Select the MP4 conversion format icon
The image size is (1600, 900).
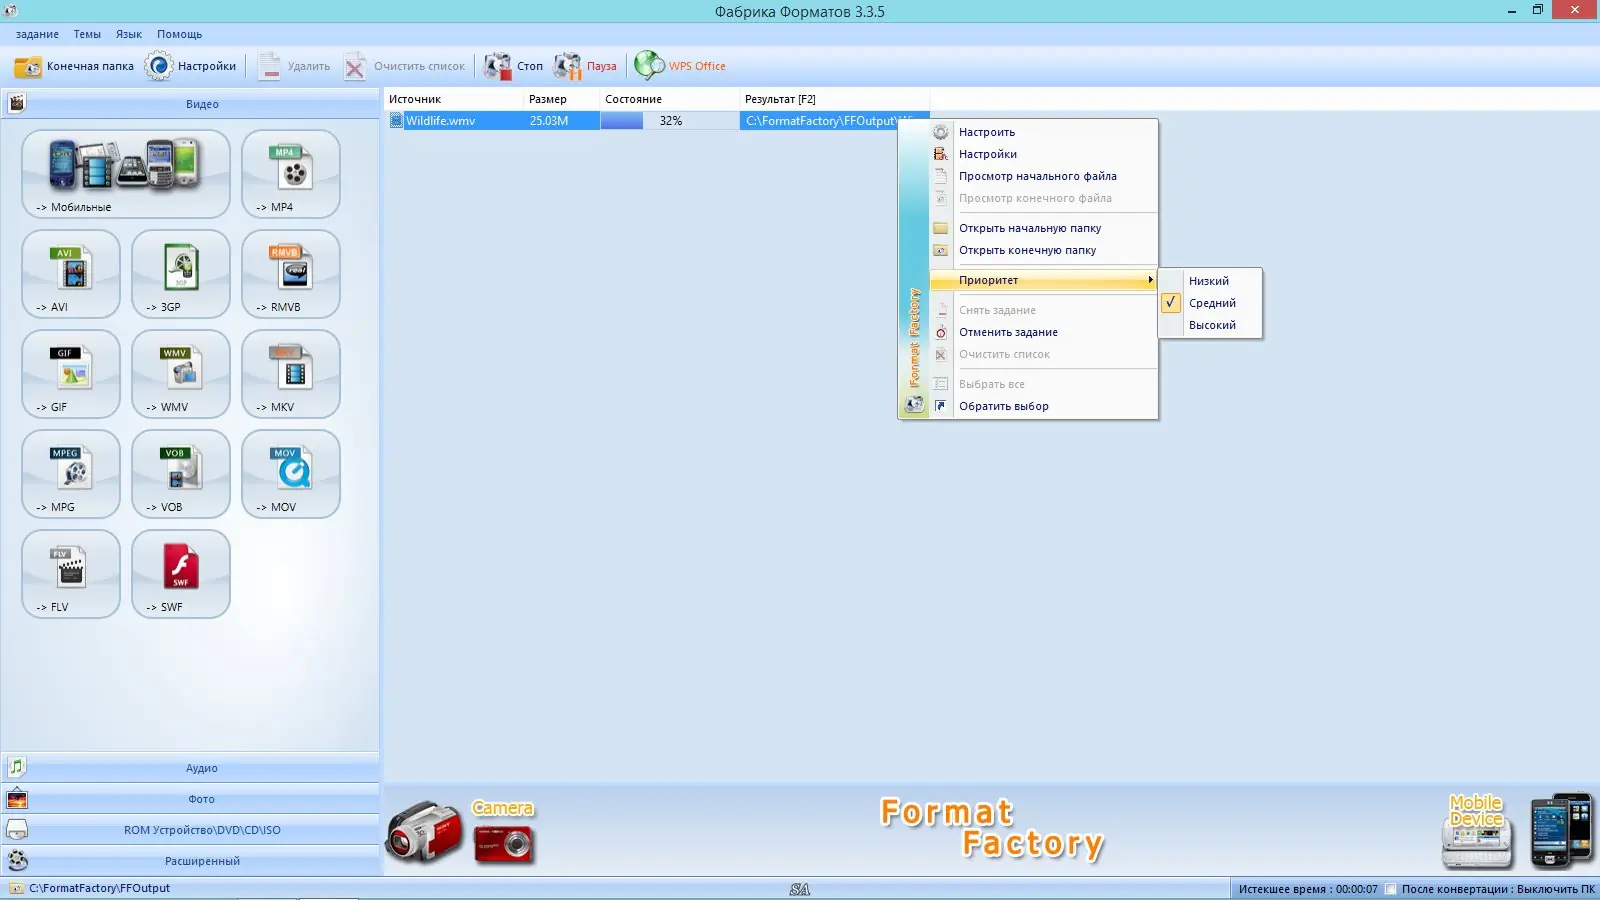click(291, 174)
